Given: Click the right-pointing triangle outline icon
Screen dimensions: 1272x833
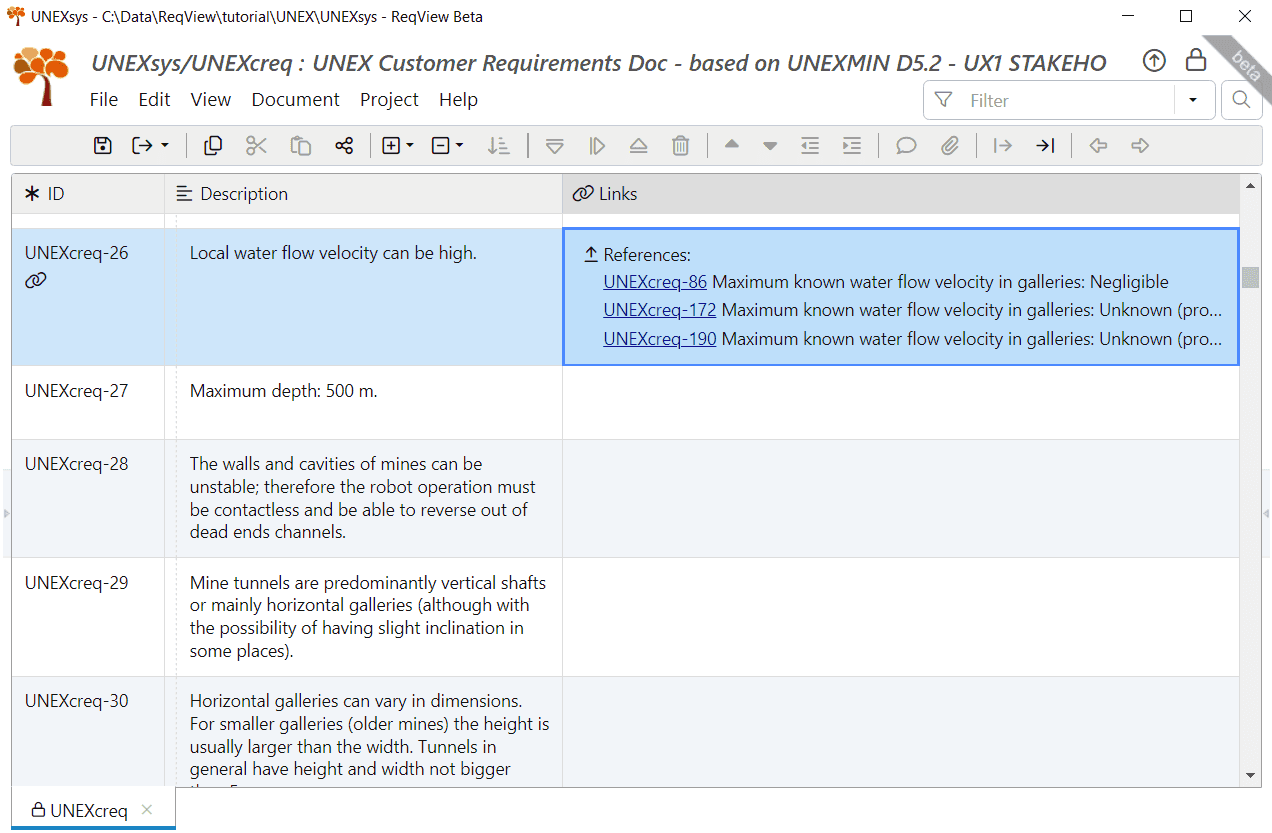Looking at the screenshot, I should coord(597,146).
